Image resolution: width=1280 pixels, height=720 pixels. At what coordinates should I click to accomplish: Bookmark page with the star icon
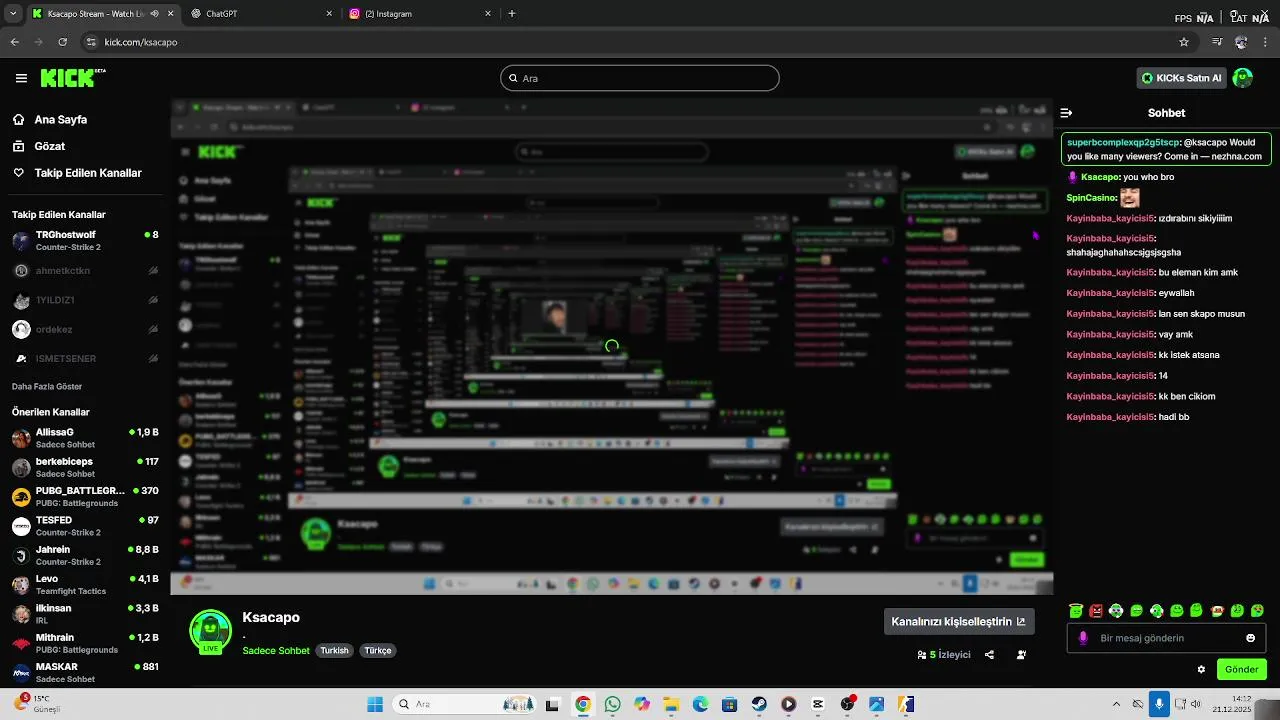(x=1184, y=42)
